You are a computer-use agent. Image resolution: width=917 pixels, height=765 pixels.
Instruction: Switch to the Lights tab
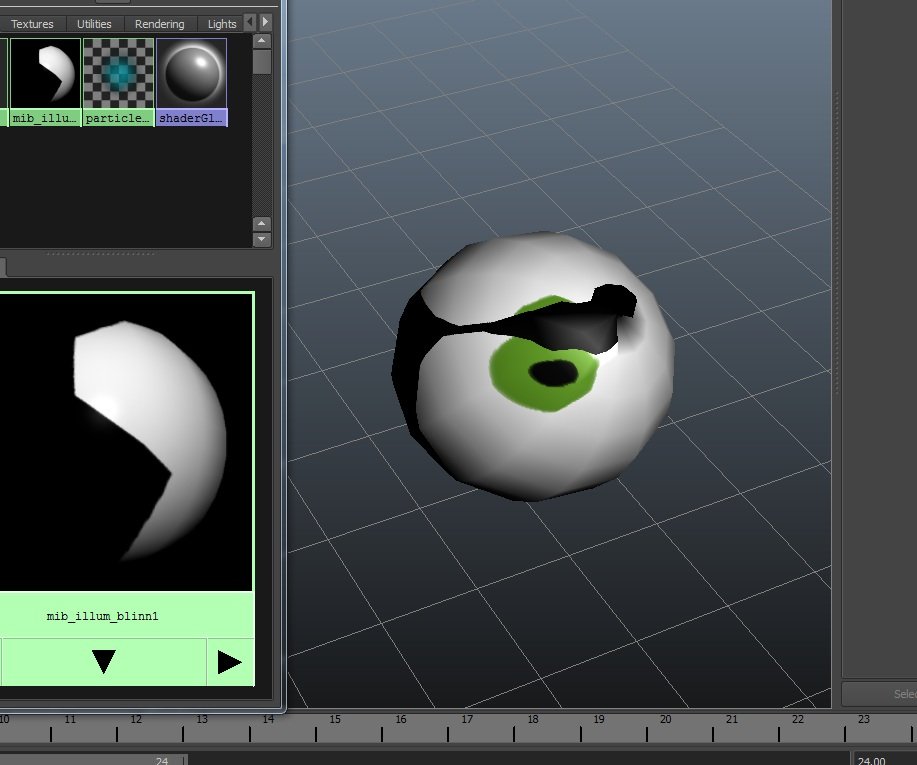(222, 24)
